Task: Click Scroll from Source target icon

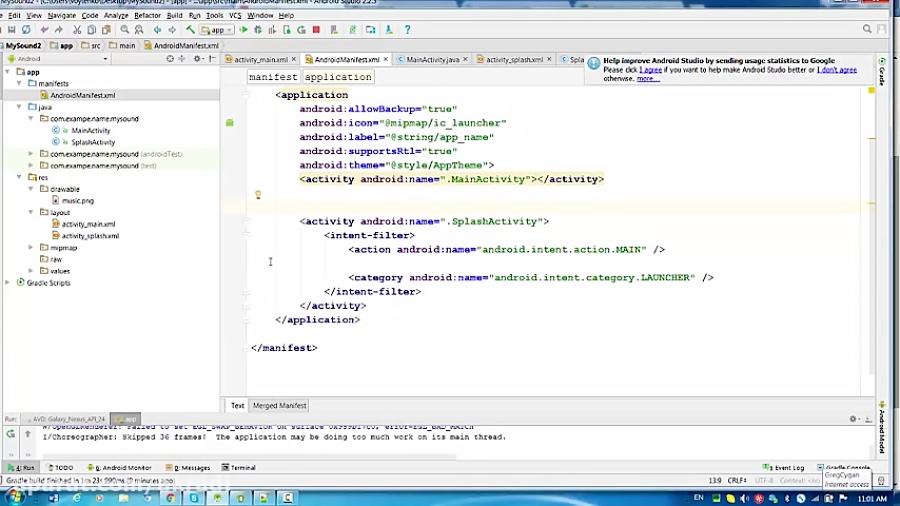Action: [x=170, y=59]
